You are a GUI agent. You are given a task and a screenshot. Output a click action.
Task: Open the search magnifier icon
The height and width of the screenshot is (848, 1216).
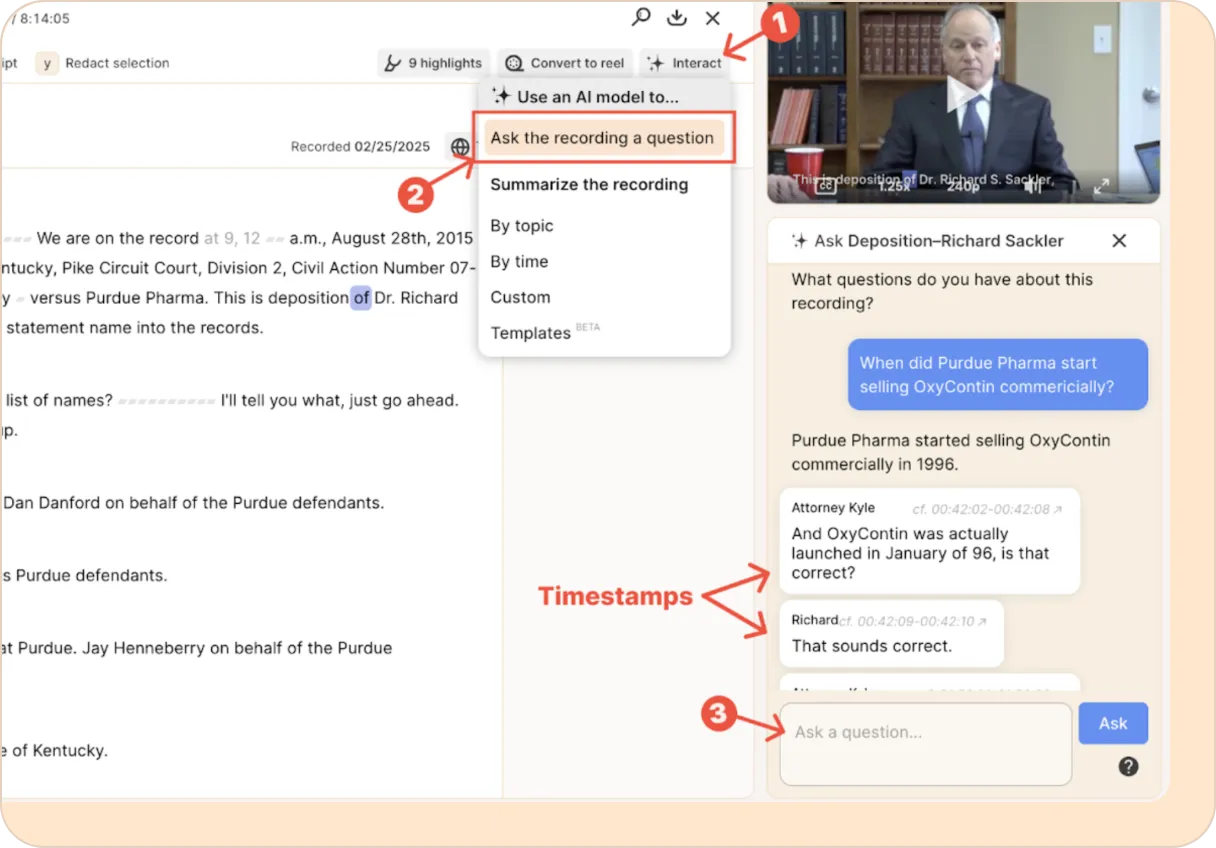(641, 17)
